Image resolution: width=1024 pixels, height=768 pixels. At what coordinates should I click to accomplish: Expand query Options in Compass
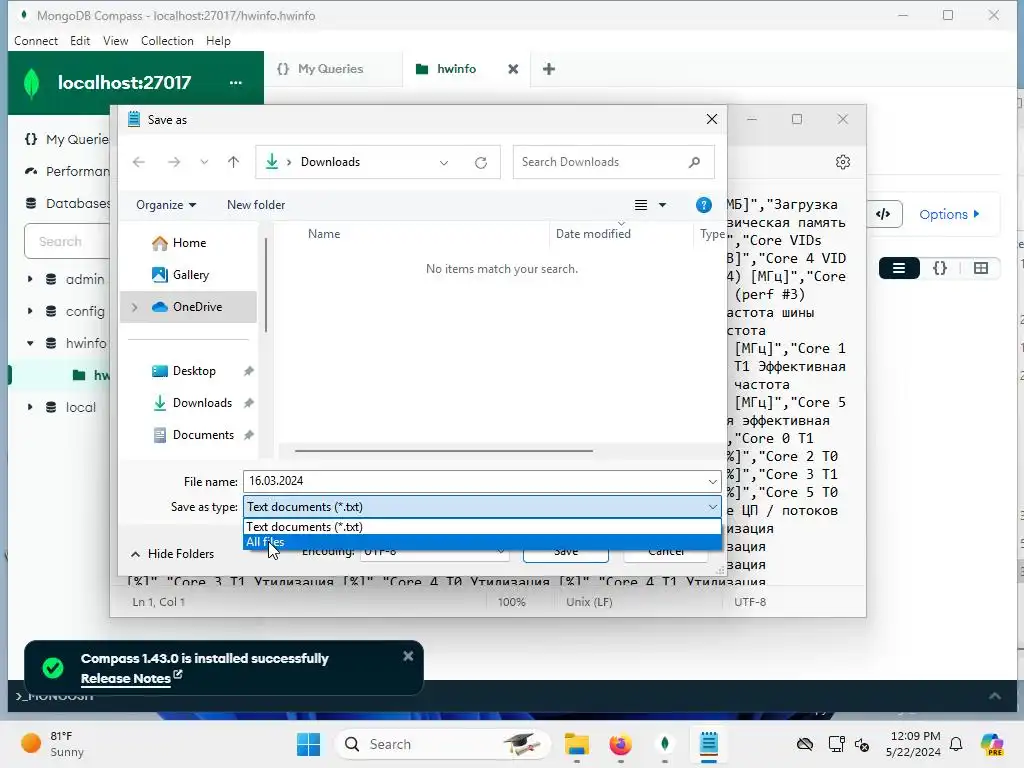pyautogui.click(x=949, y=214)
